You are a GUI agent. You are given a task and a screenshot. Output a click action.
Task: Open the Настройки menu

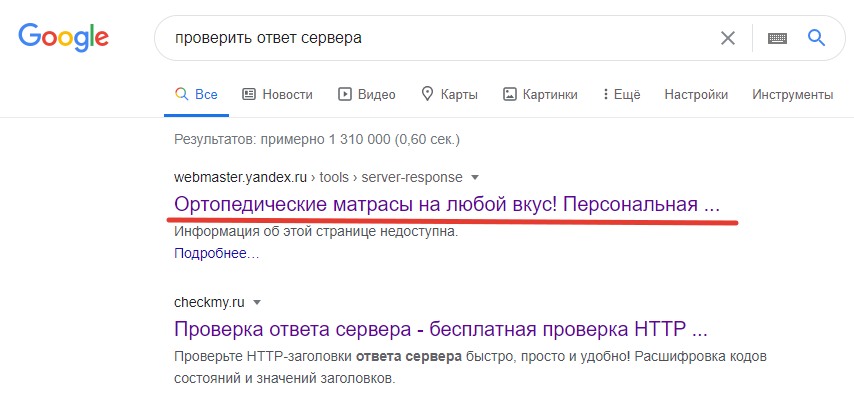[696, 94]
